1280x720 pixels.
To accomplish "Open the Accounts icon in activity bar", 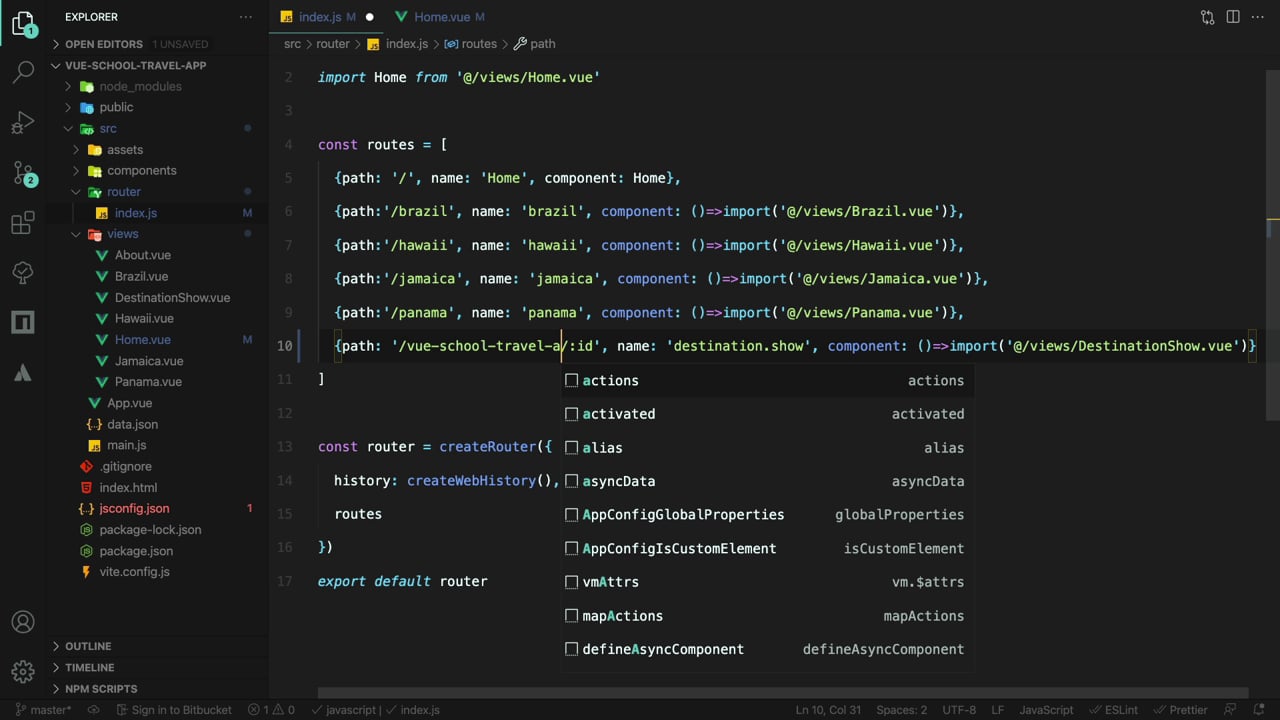I will click(22, 622).
